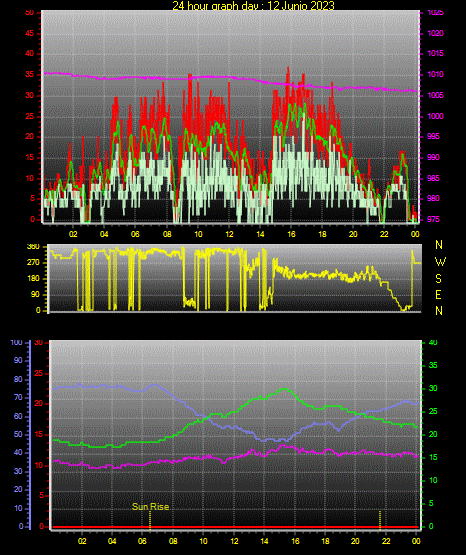This screenshot has height=555, width=466.
Task: Click magenta pressure value "1000"
Action: coord(436,116)
